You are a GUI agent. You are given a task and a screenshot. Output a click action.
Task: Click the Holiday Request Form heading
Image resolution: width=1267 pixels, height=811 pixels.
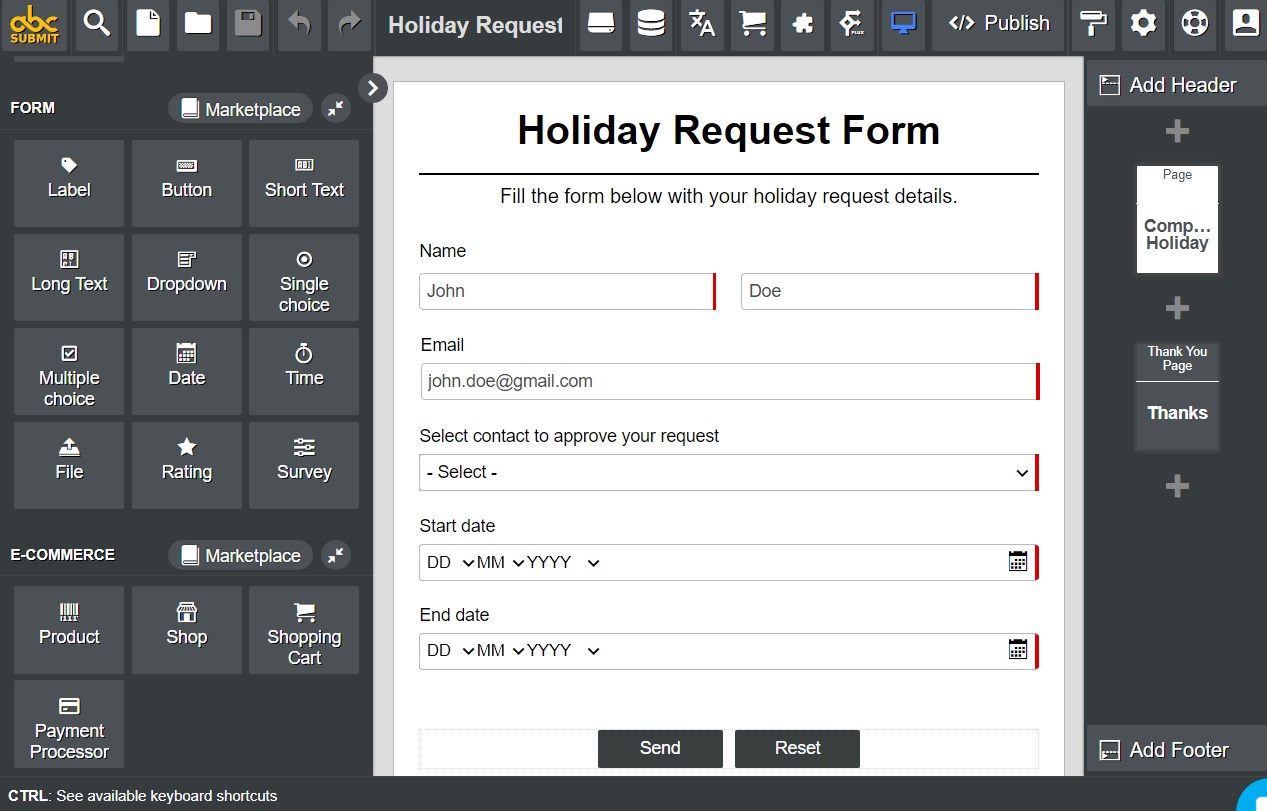(x=728, y=130)
